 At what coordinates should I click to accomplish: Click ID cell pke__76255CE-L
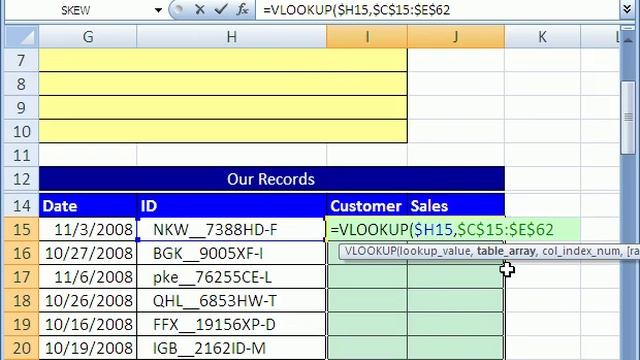[231, 277]
